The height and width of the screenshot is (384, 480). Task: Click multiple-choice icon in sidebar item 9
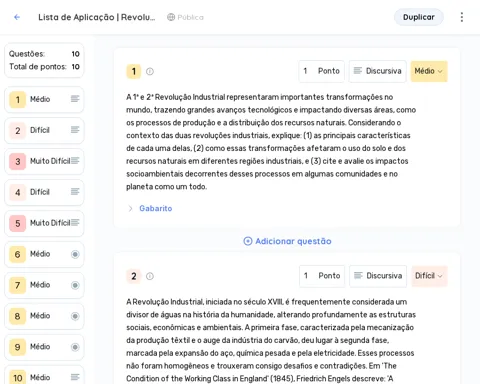pyautogui.click(x=75, y=347)
